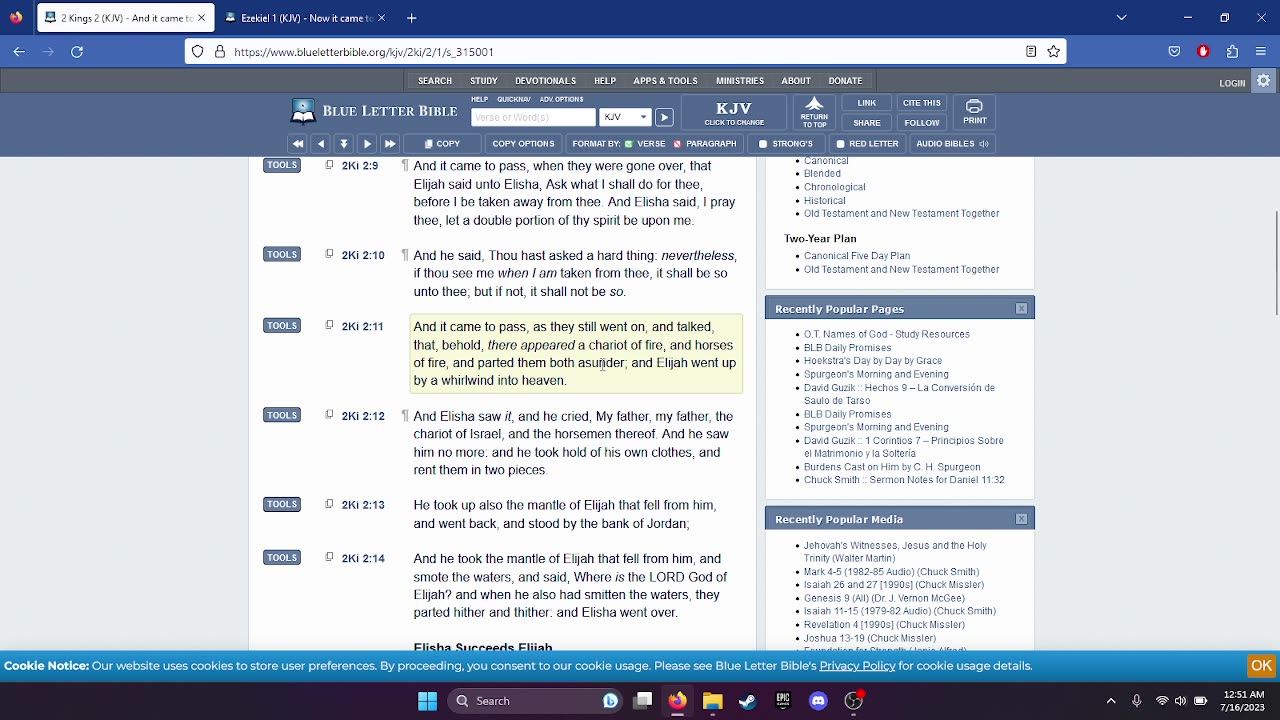Click the Windows Start button
The height and width of the screenshot is (720, 1280).
[x=427, y=701]
